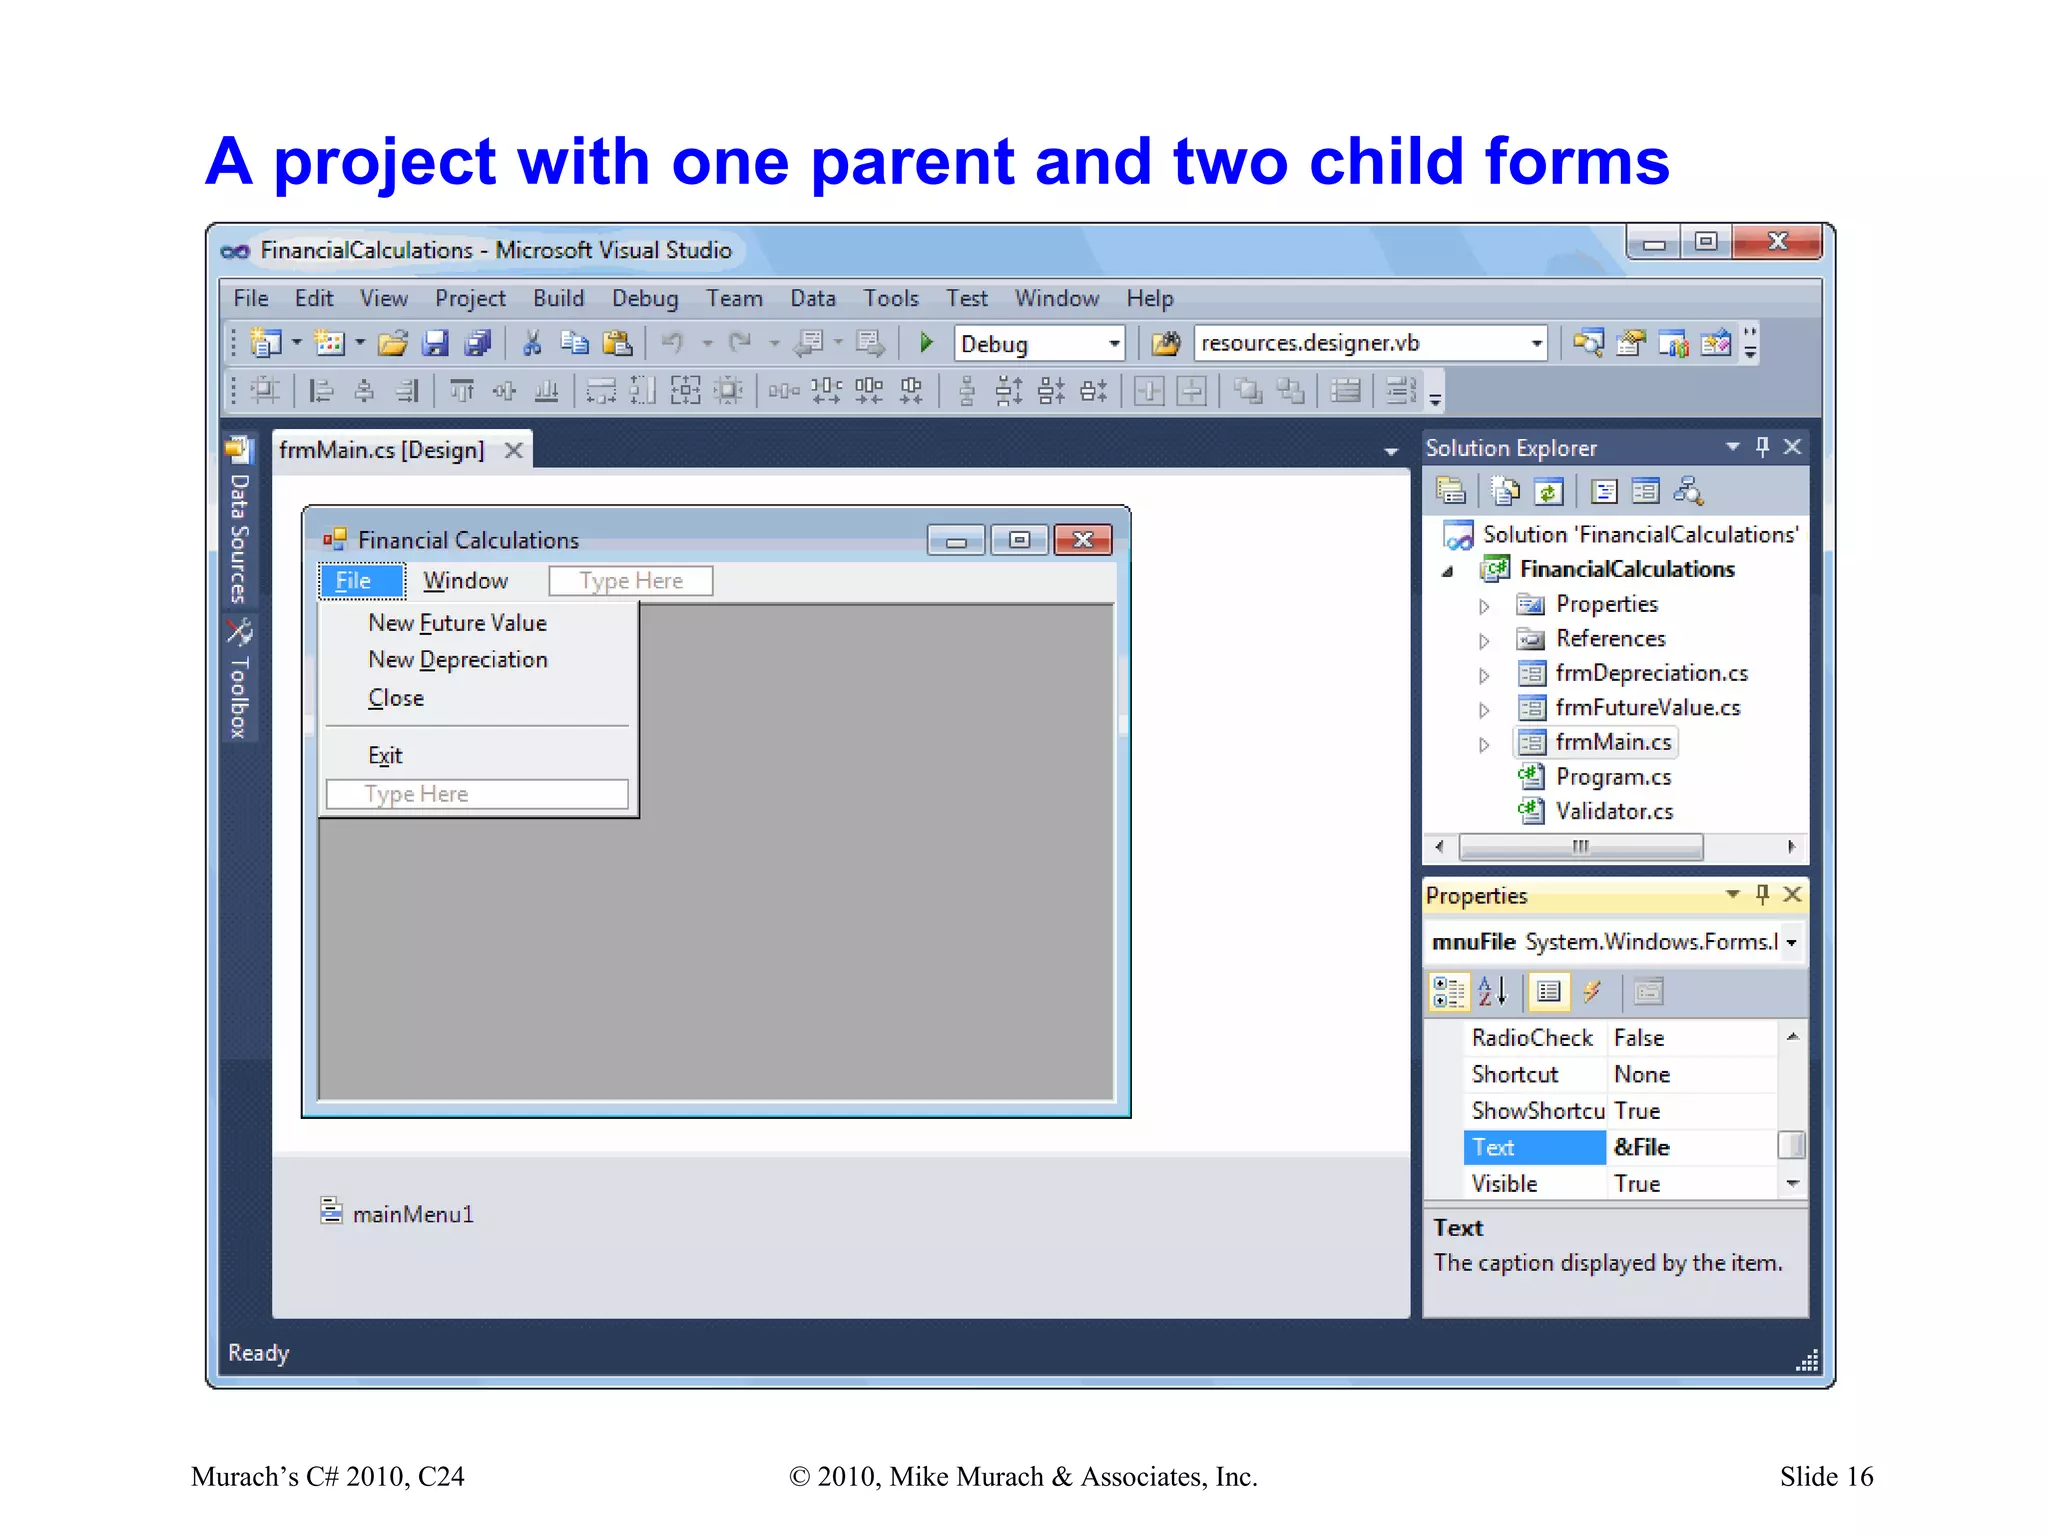2048x1536 pixels.
Task: Open the active documents list dropdown arrow
Action: point(1390,452)
